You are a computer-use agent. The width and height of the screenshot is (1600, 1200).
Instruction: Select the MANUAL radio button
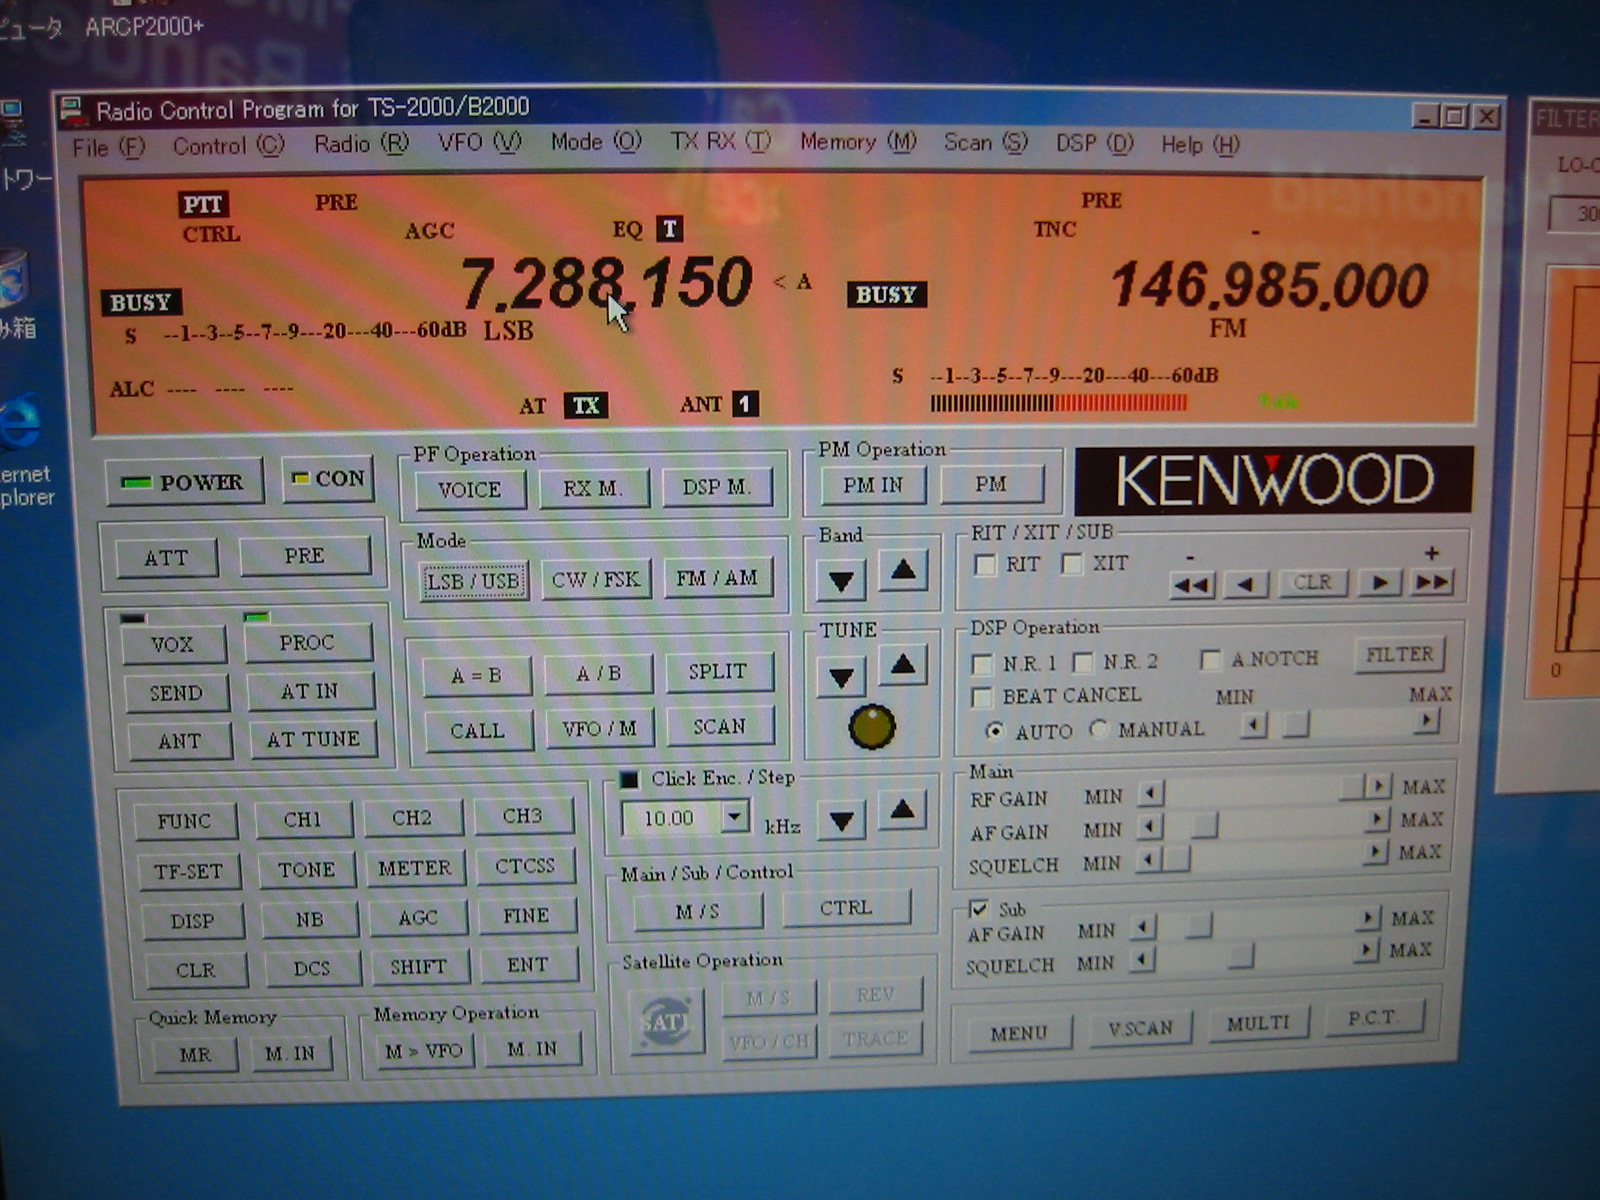click(x=1098, y=729)
